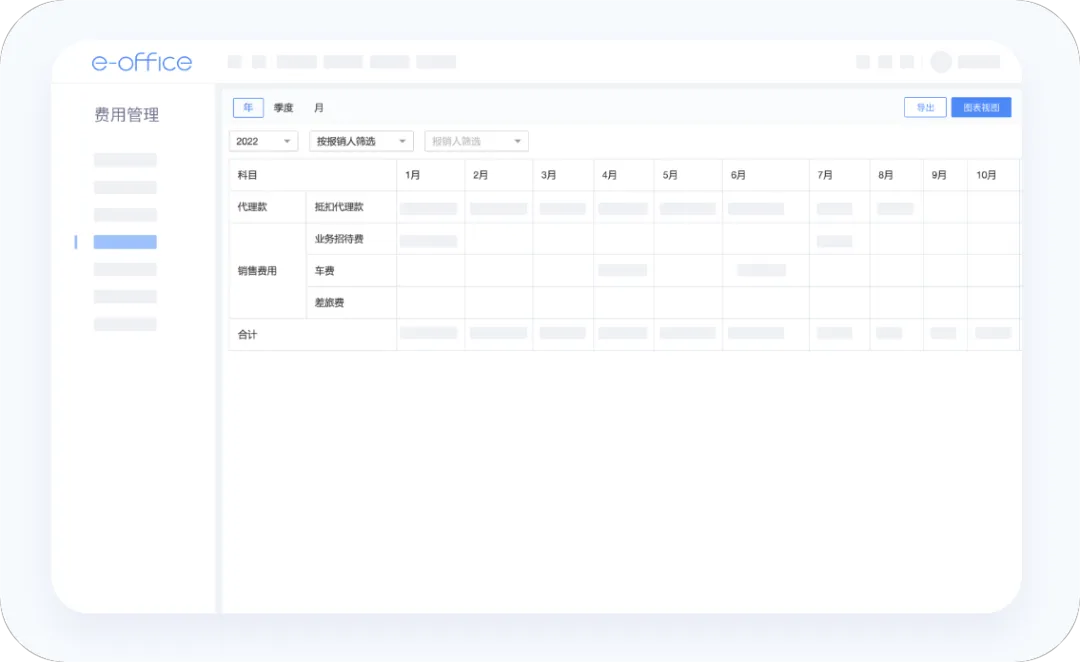Click the 合计 total row label
Image resolution: width=1080 pixels, height=662 pixels.
click(x=247, y=335)
